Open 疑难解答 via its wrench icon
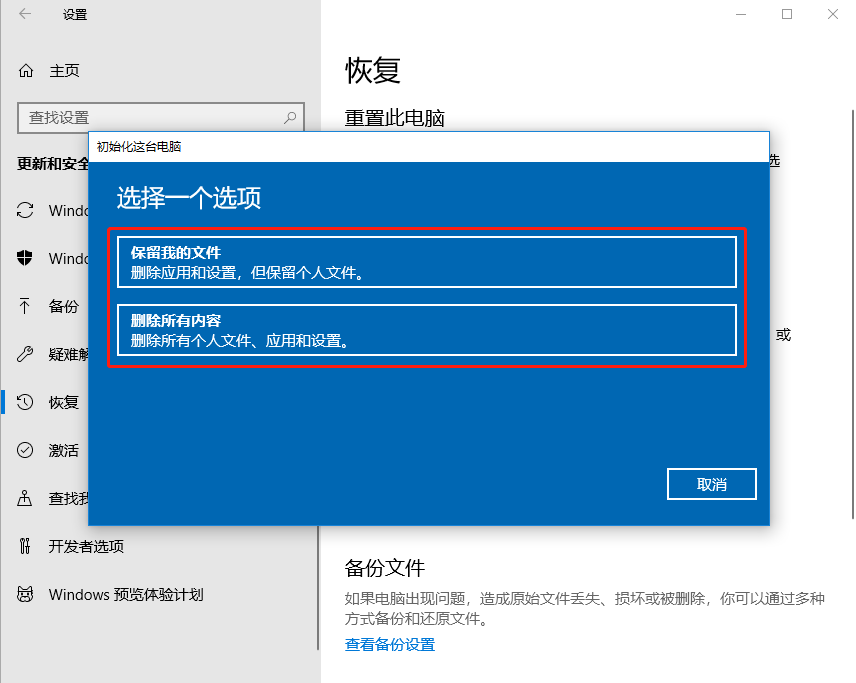The width and height of the screenshot is (856, 683). [x=24, y=354]
